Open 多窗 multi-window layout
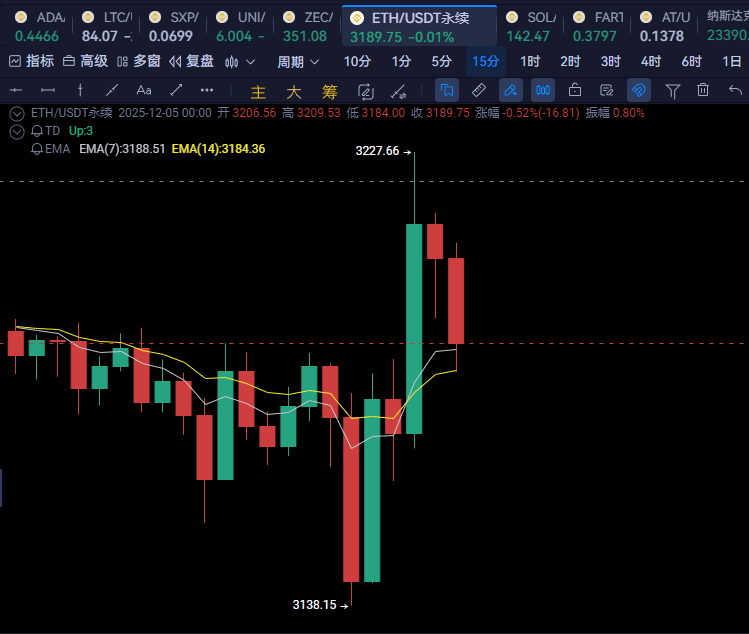Image resolution: width=749 pixels, height=634 pixels. coord(139,61)
